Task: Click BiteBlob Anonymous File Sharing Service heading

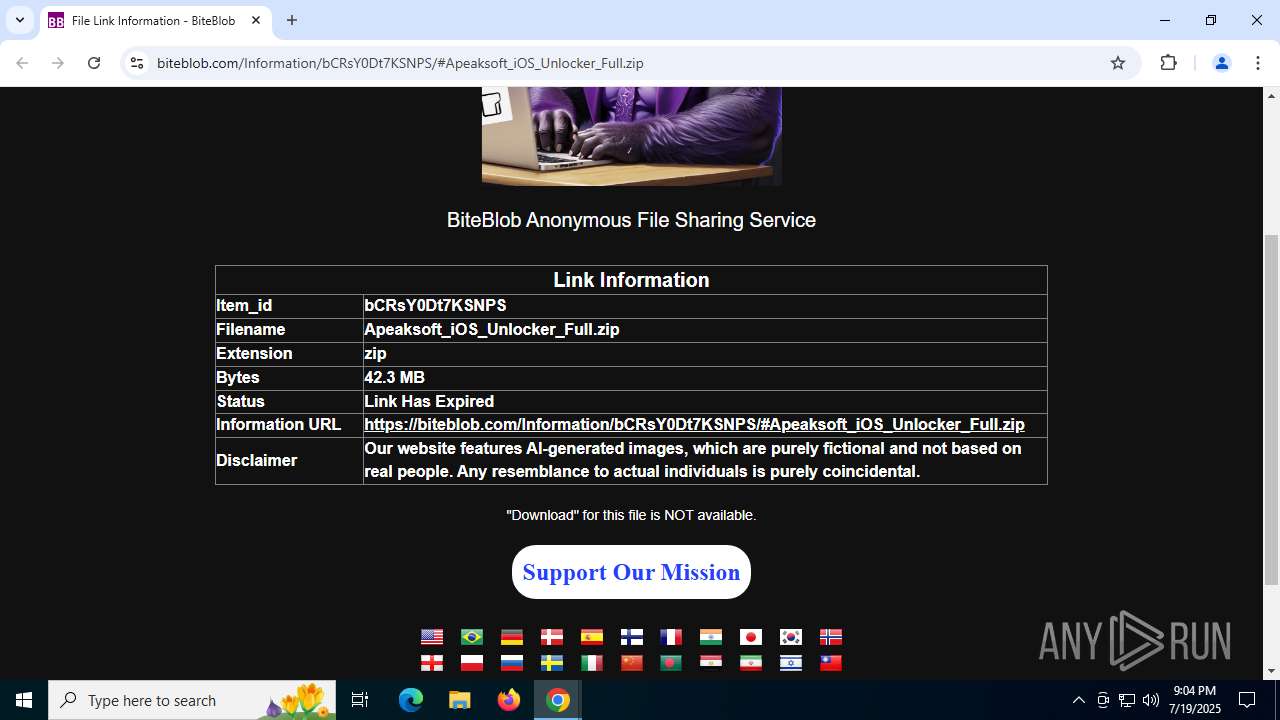Action: click(x=631, y=220)
